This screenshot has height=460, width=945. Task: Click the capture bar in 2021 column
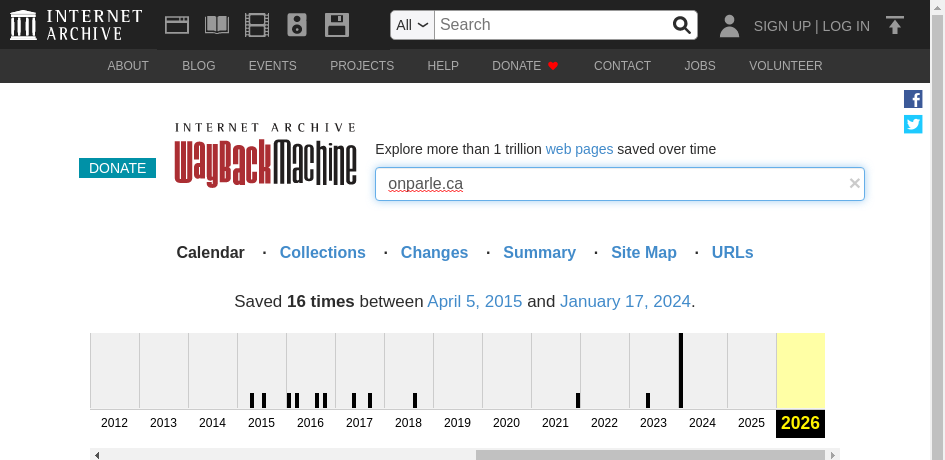(x=577, y=400)
